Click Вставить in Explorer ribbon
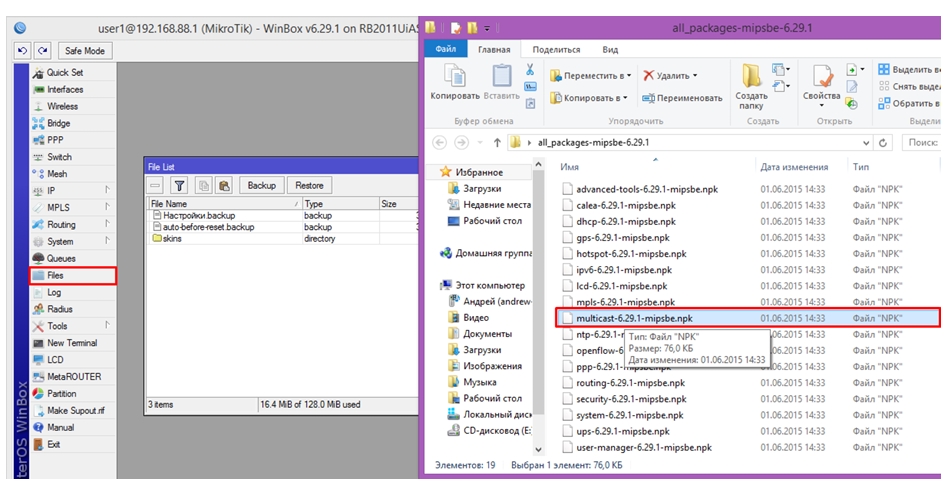This screenshot has height=487, width=951. pos(502,83)
